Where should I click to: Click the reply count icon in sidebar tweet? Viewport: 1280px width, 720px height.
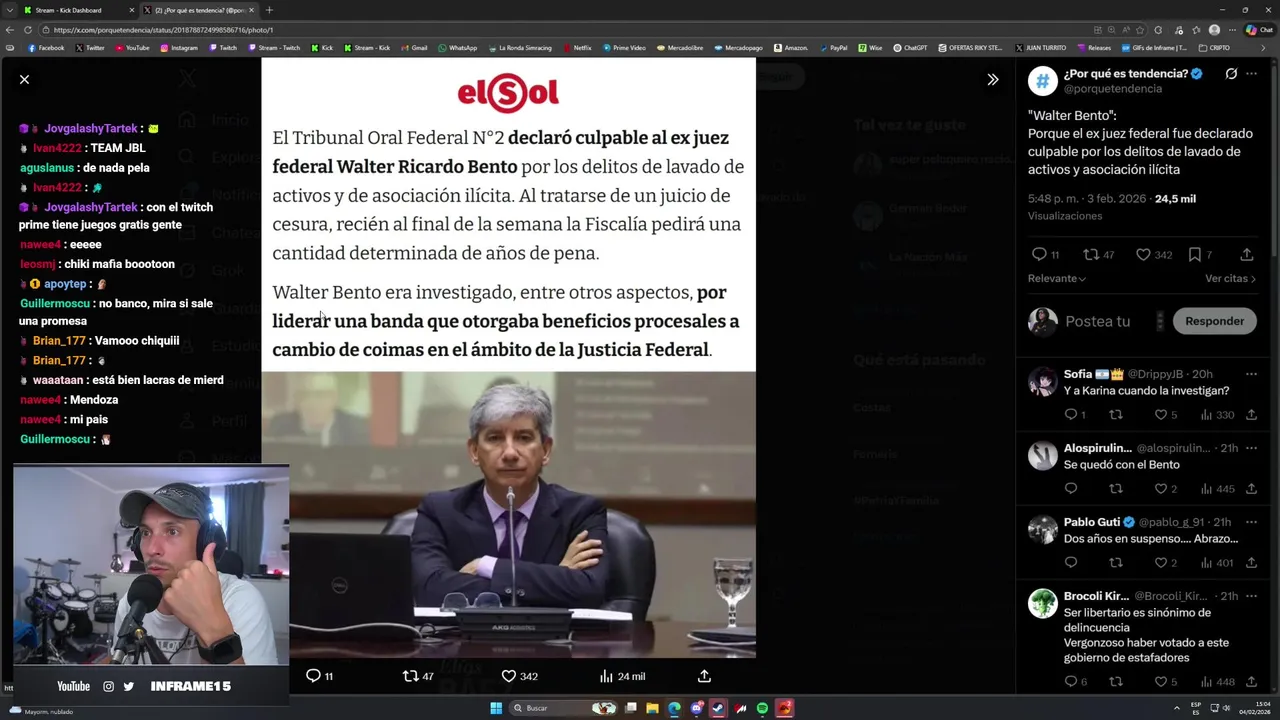[x=1039, y=255]
